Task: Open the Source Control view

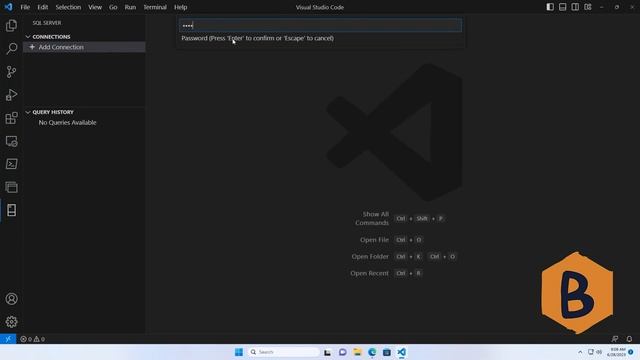Action: [11, 72]
